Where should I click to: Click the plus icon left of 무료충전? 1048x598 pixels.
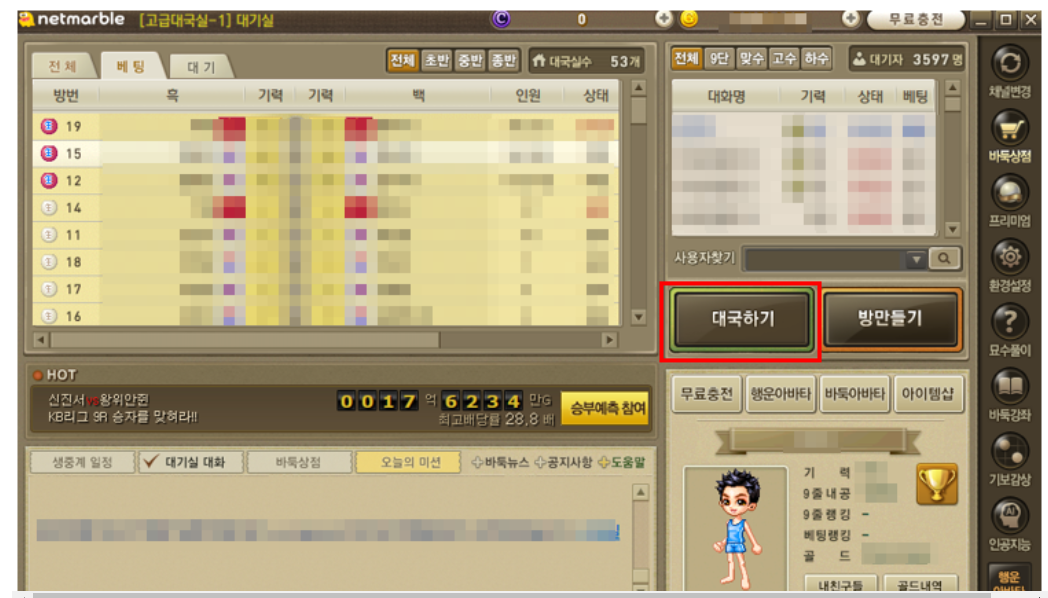[x=850, y=19]
